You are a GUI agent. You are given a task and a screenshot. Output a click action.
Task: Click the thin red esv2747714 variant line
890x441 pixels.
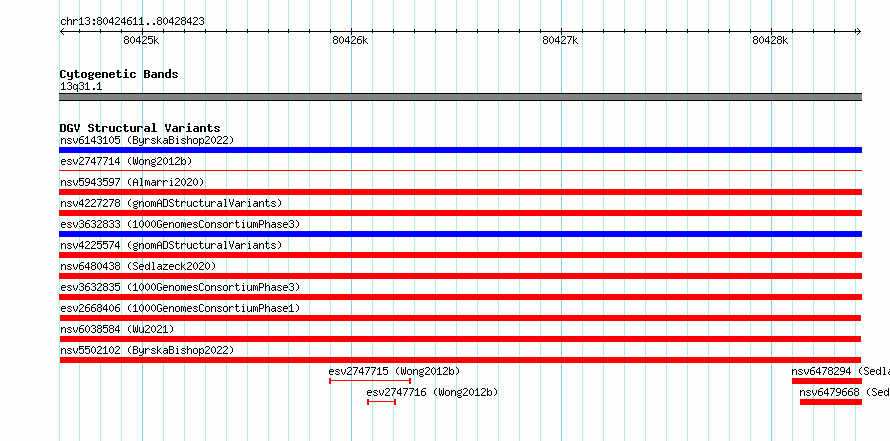point(460,170)
